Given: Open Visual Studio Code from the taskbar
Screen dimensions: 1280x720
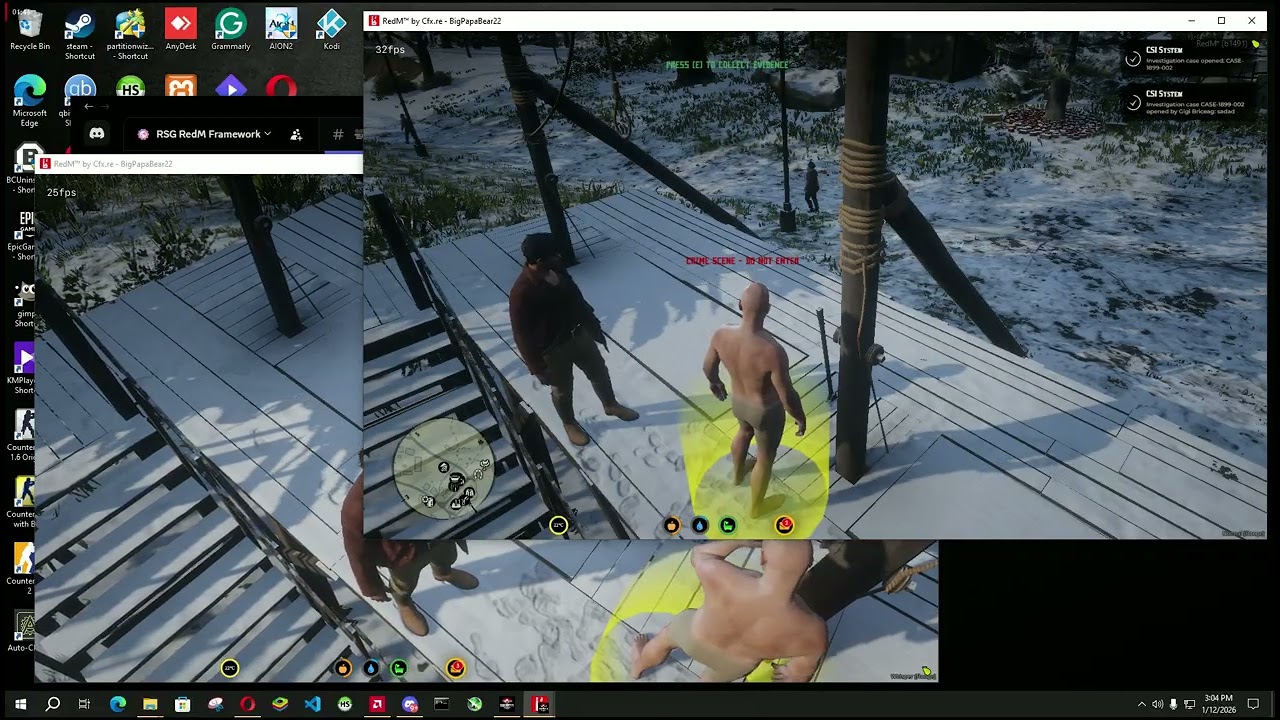Looking at the screenshot, I should 312,704.
